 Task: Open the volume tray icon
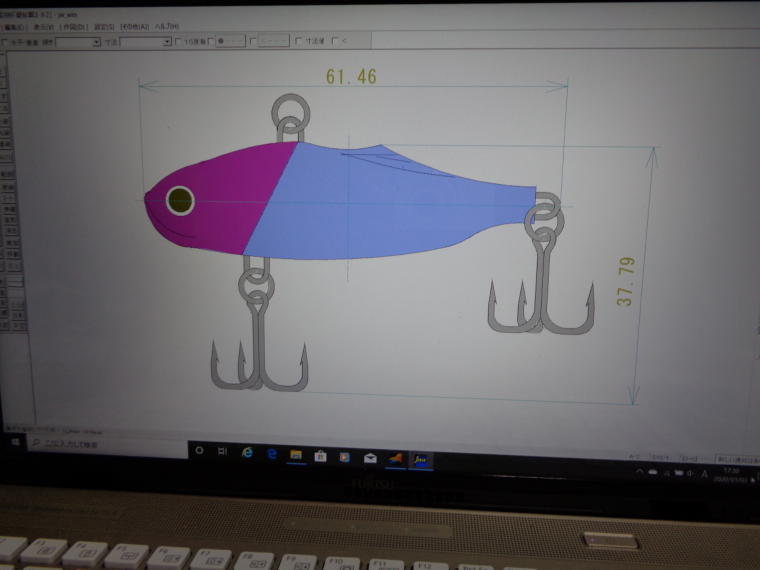690,473
